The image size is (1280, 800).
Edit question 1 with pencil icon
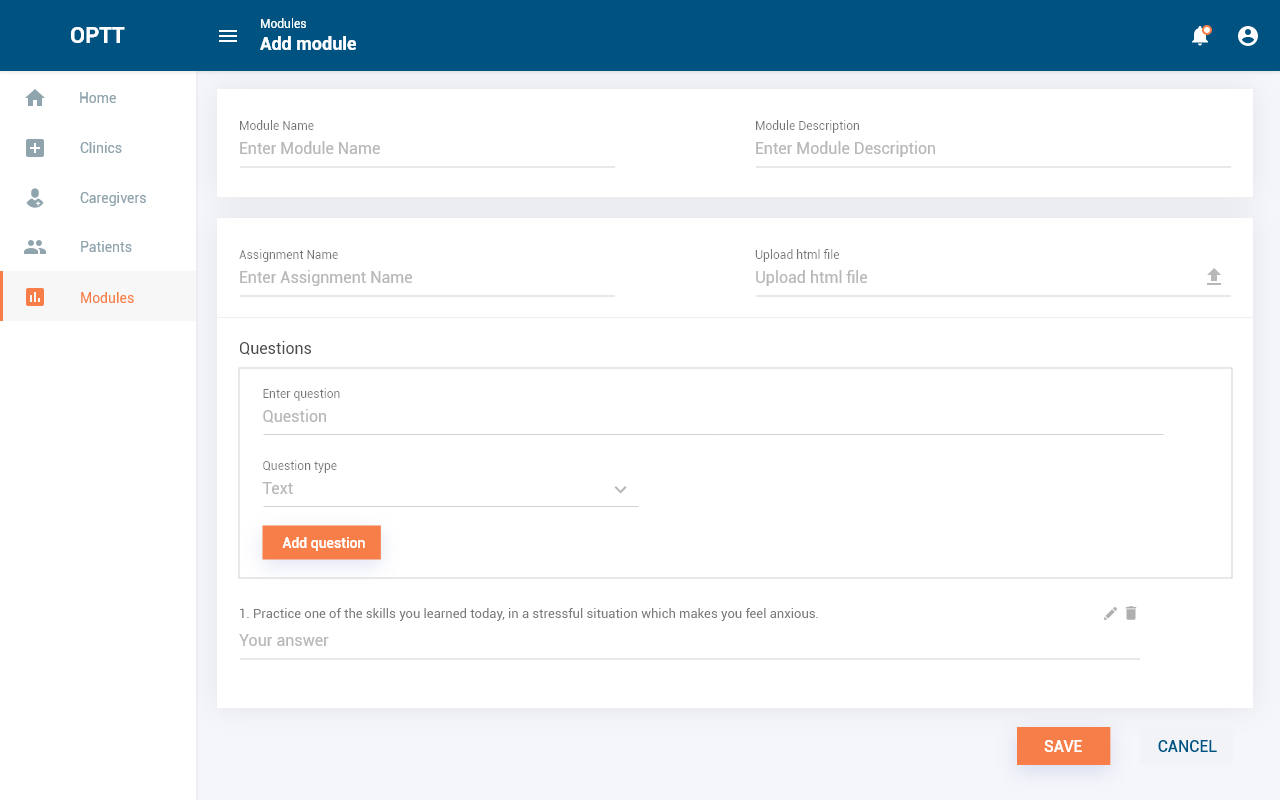1110,613
